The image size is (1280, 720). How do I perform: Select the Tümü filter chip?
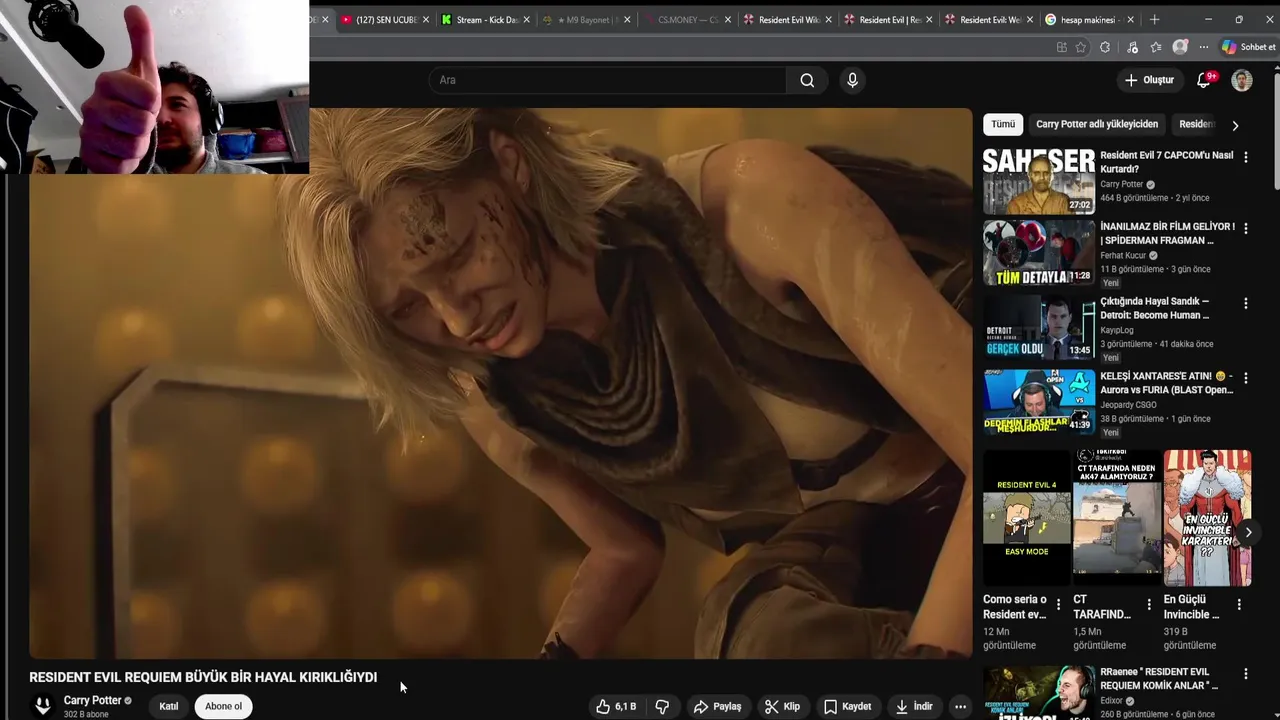click(1003, 124)
